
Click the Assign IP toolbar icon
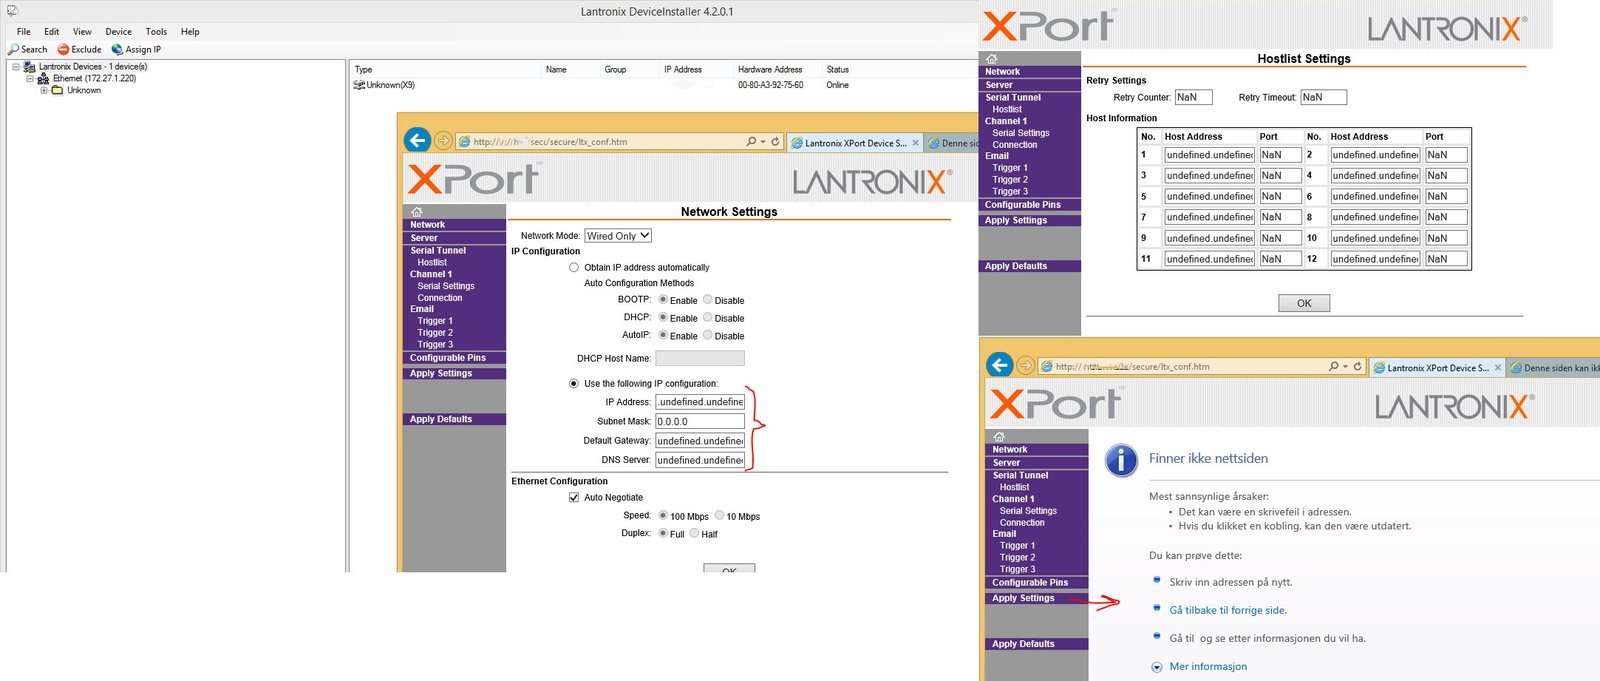[x=117, y=49]
